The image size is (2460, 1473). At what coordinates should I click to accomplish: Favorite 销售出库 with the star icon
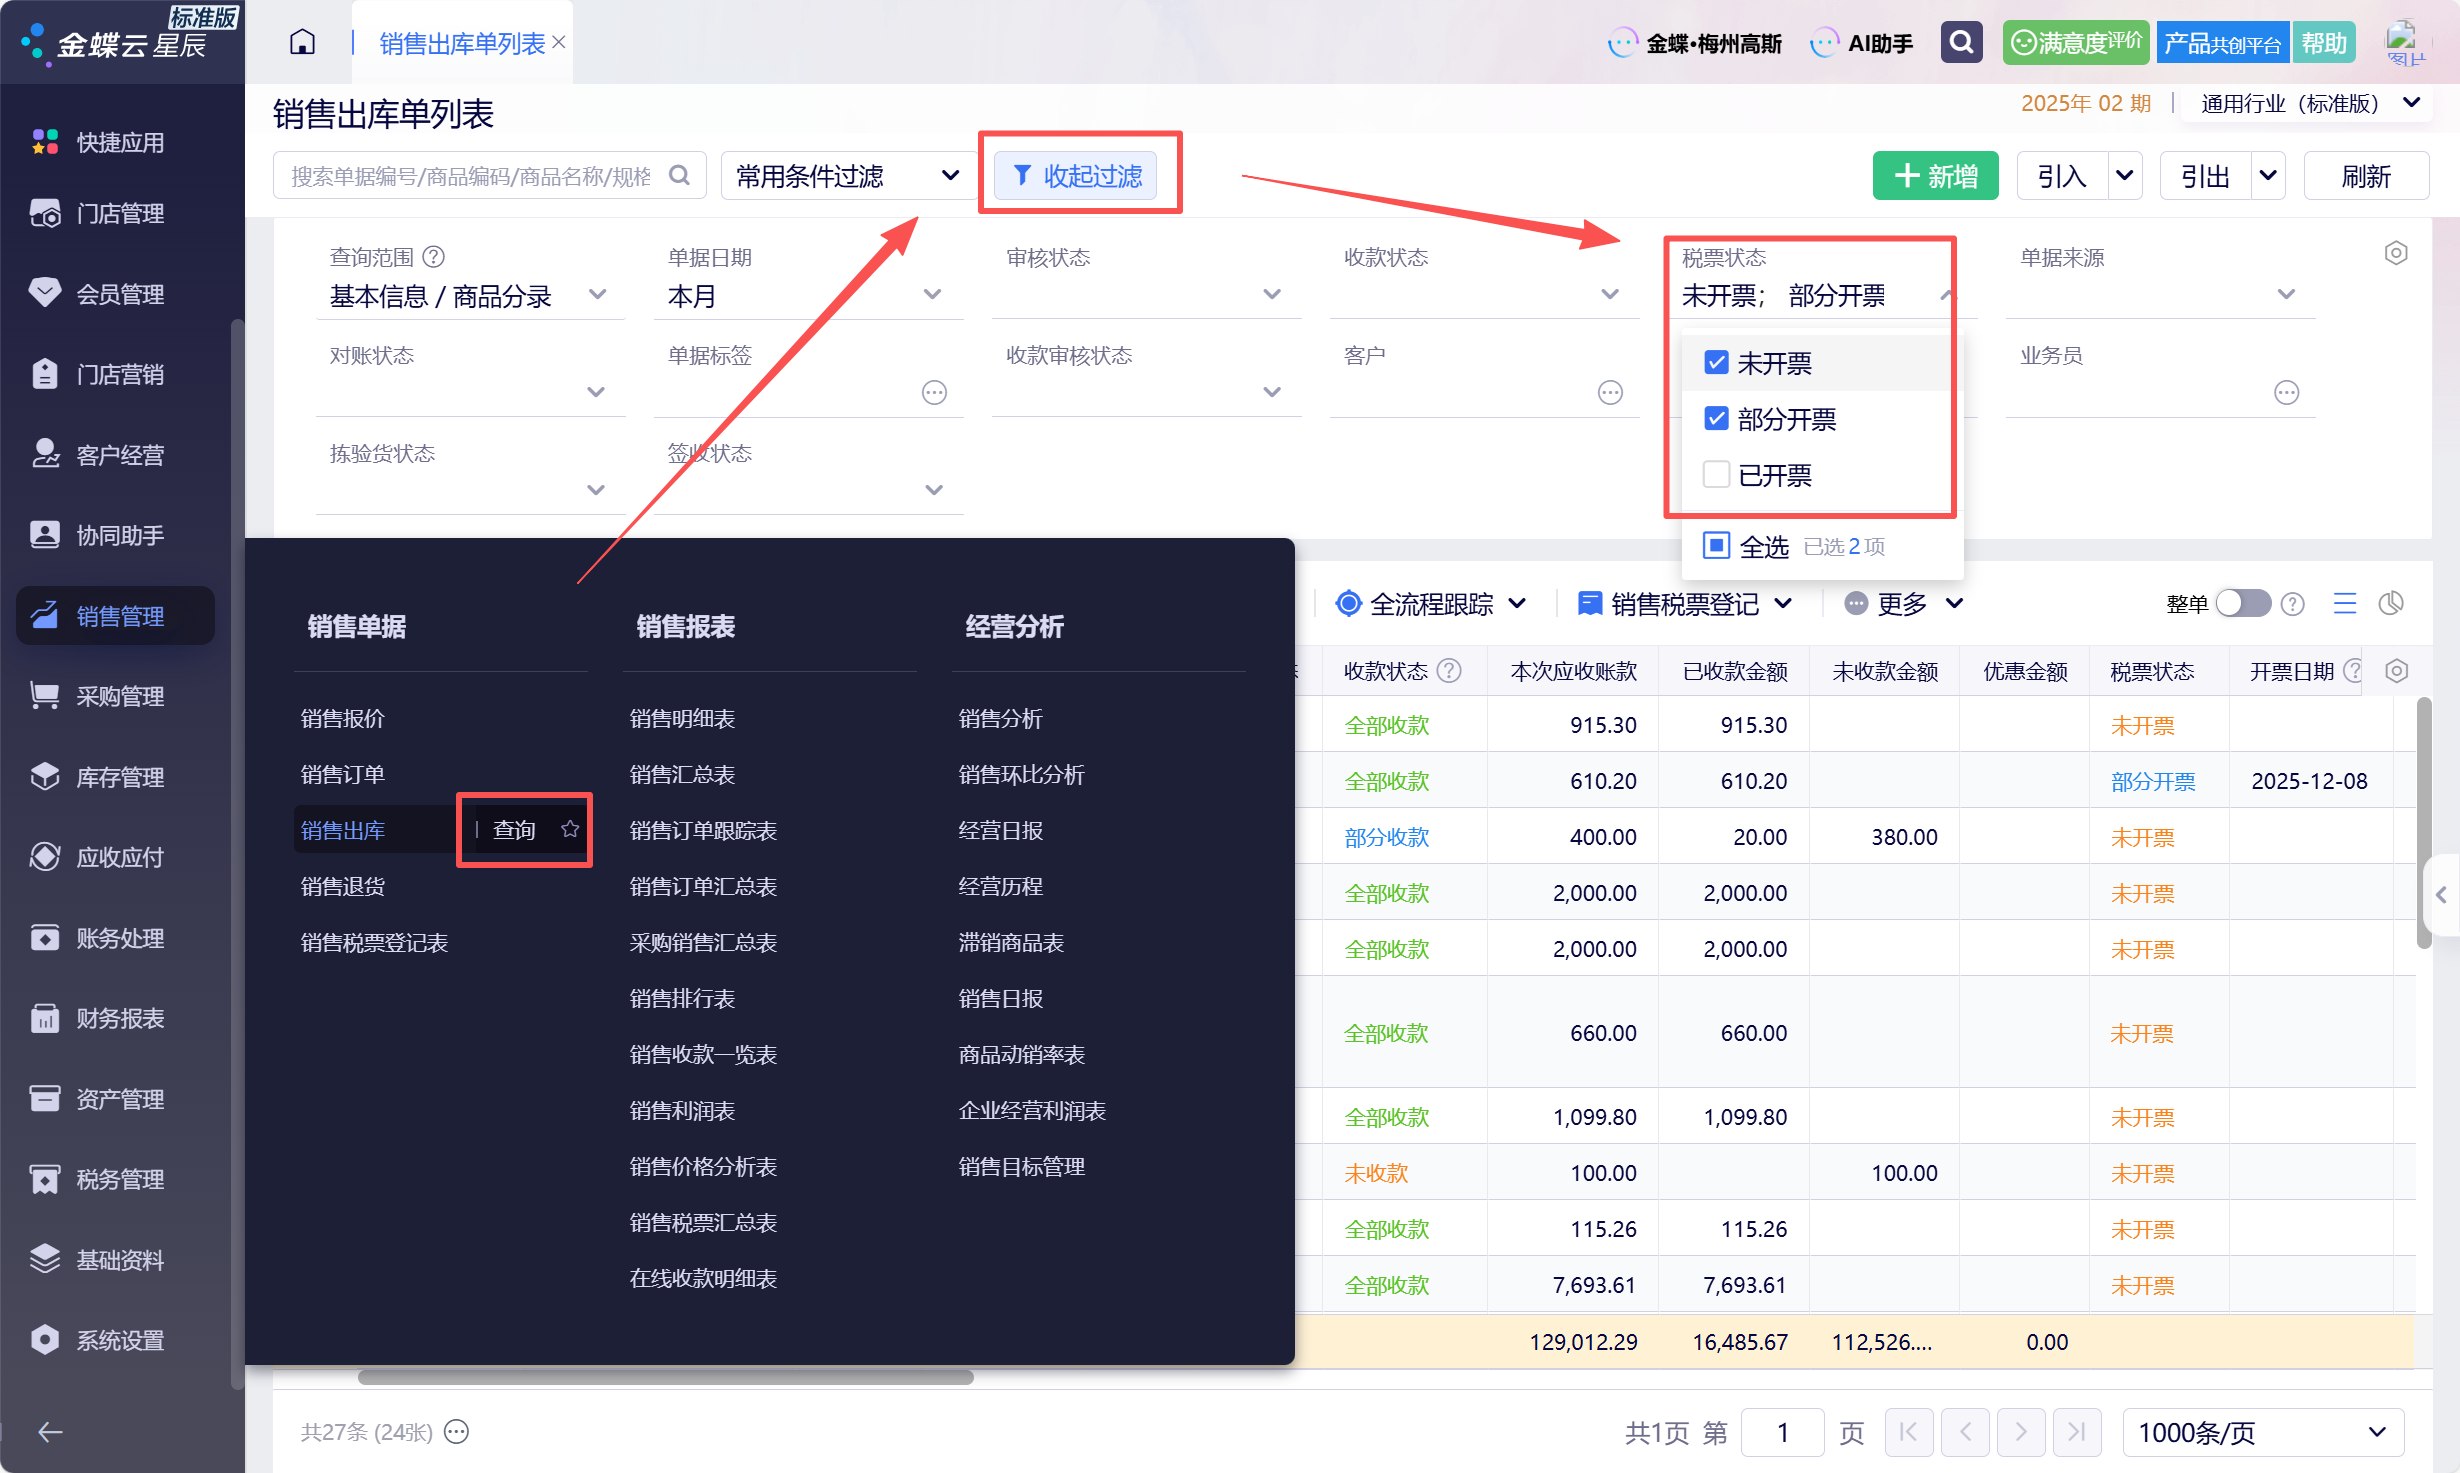[x=570, y=829]
